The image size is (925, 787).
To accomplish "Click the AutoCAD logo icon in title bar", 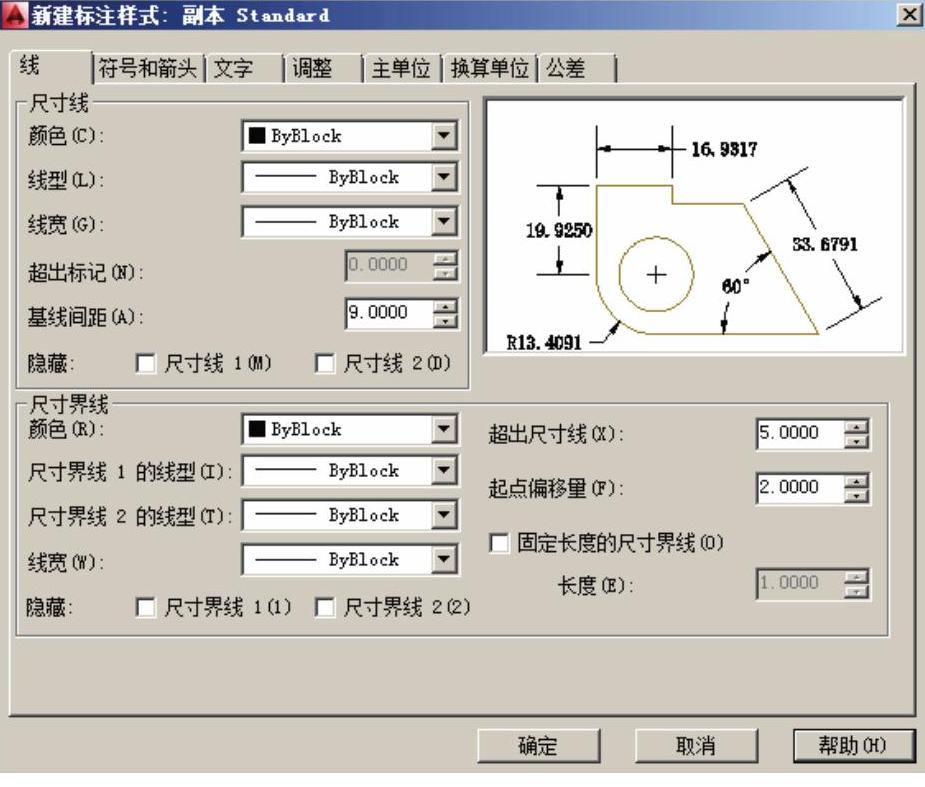I will coord(12,16).
